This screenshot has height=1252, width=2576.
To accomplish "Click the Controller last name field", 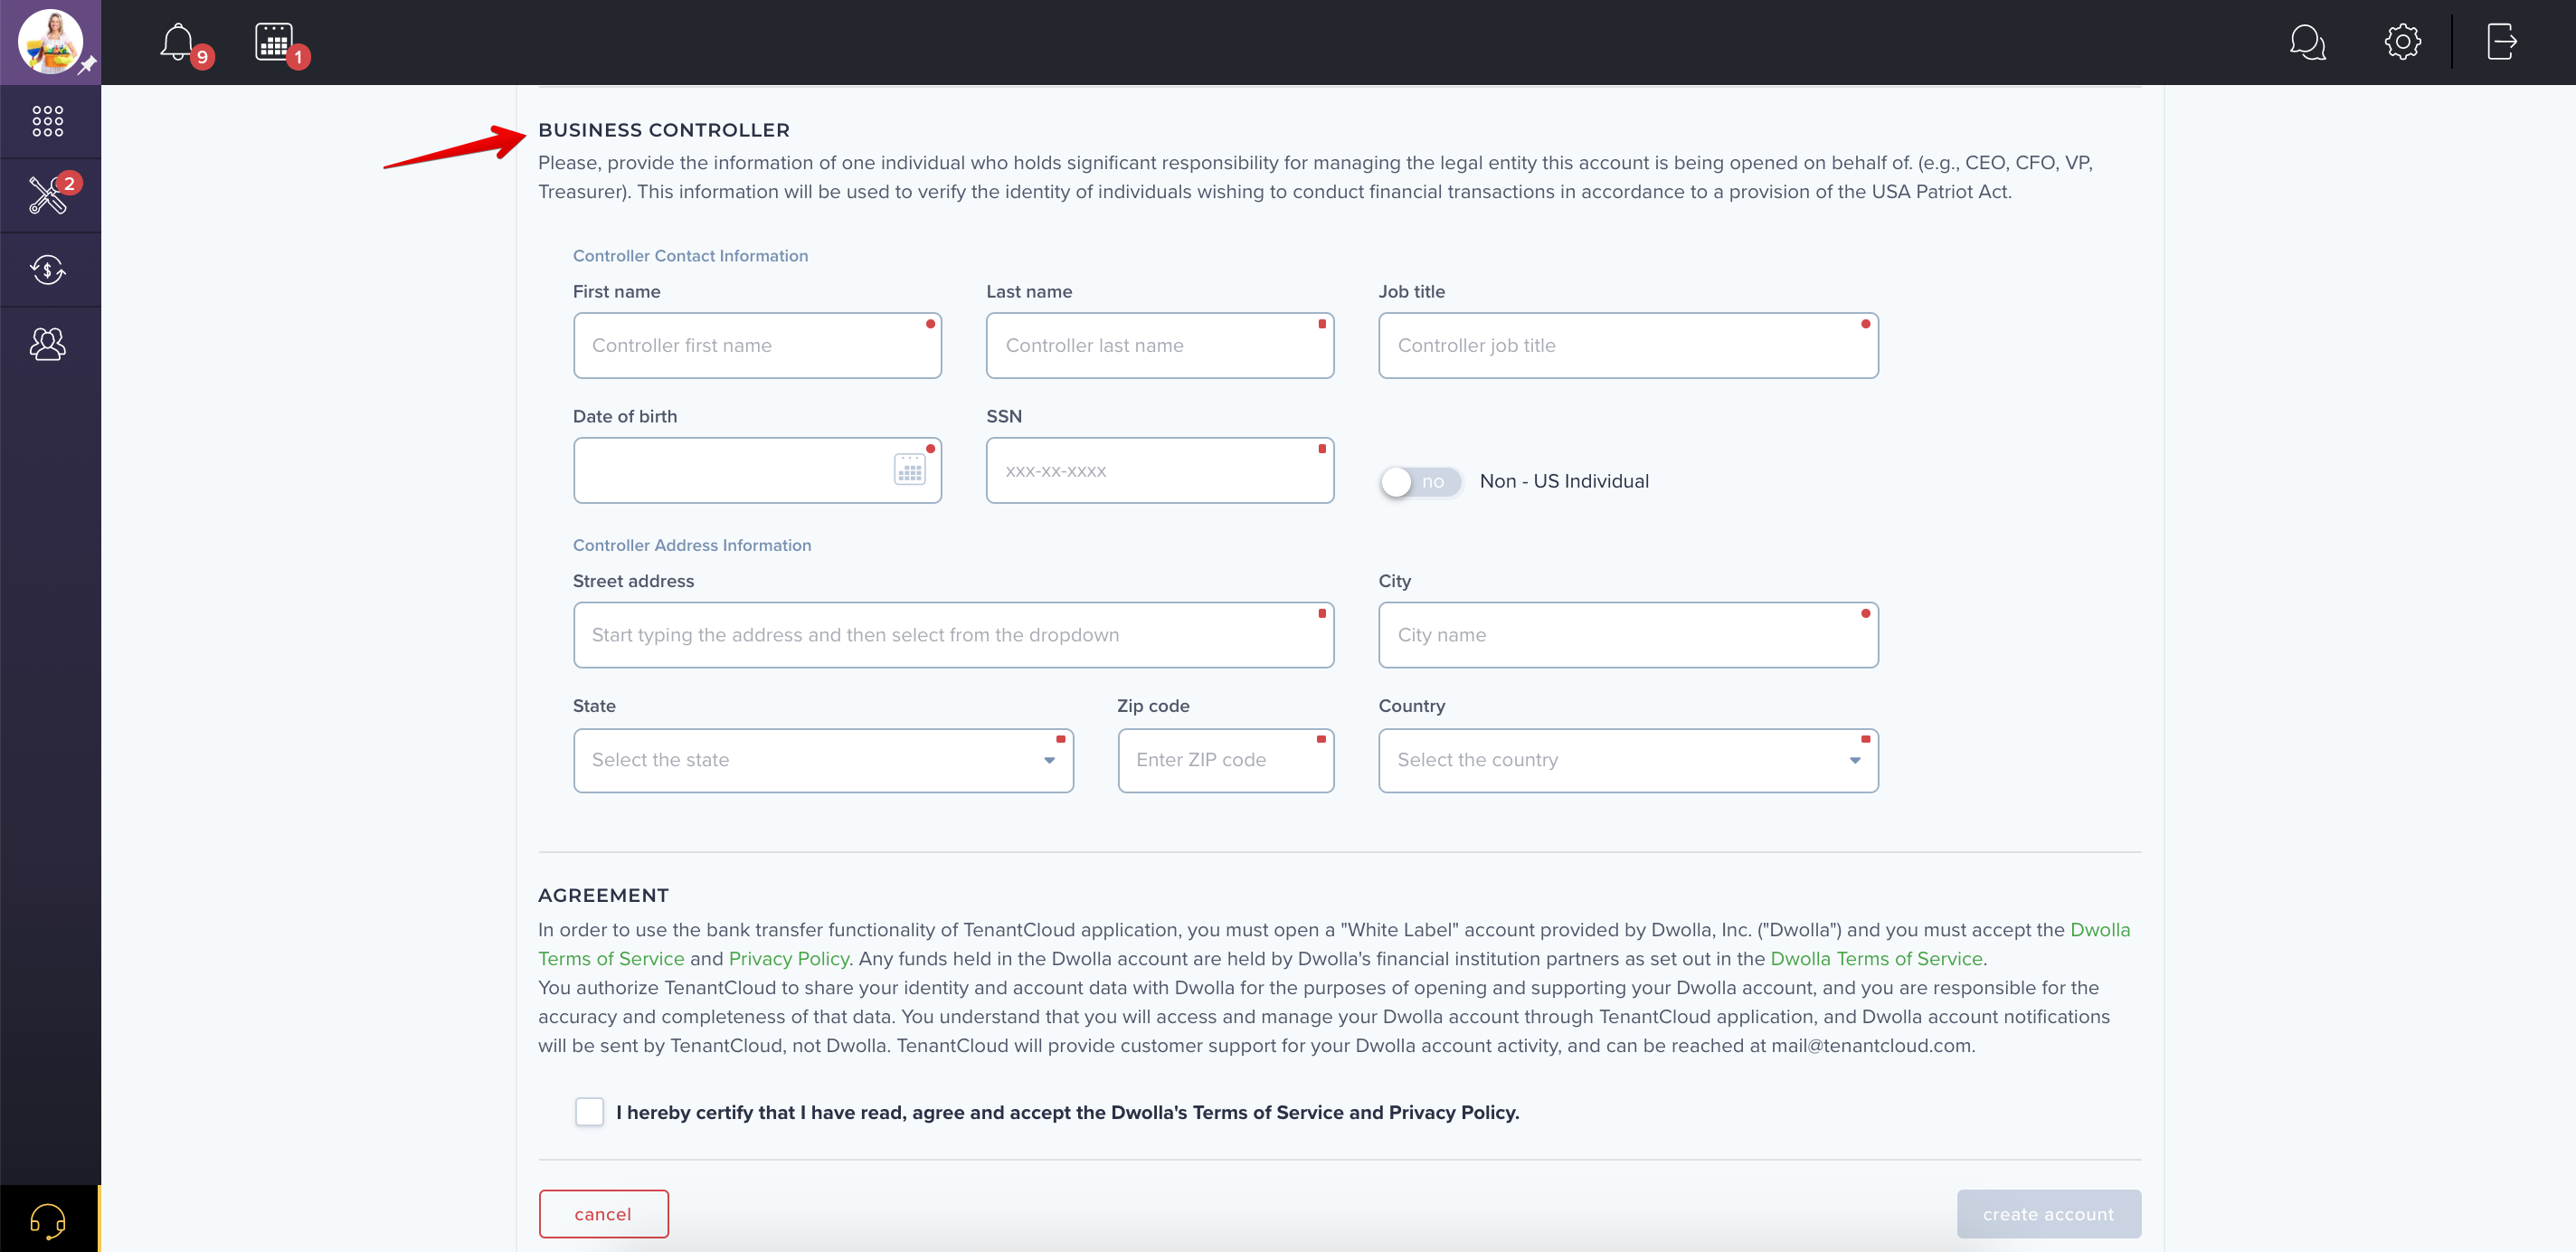I will pyautogui.click(x=1160, y=345).
